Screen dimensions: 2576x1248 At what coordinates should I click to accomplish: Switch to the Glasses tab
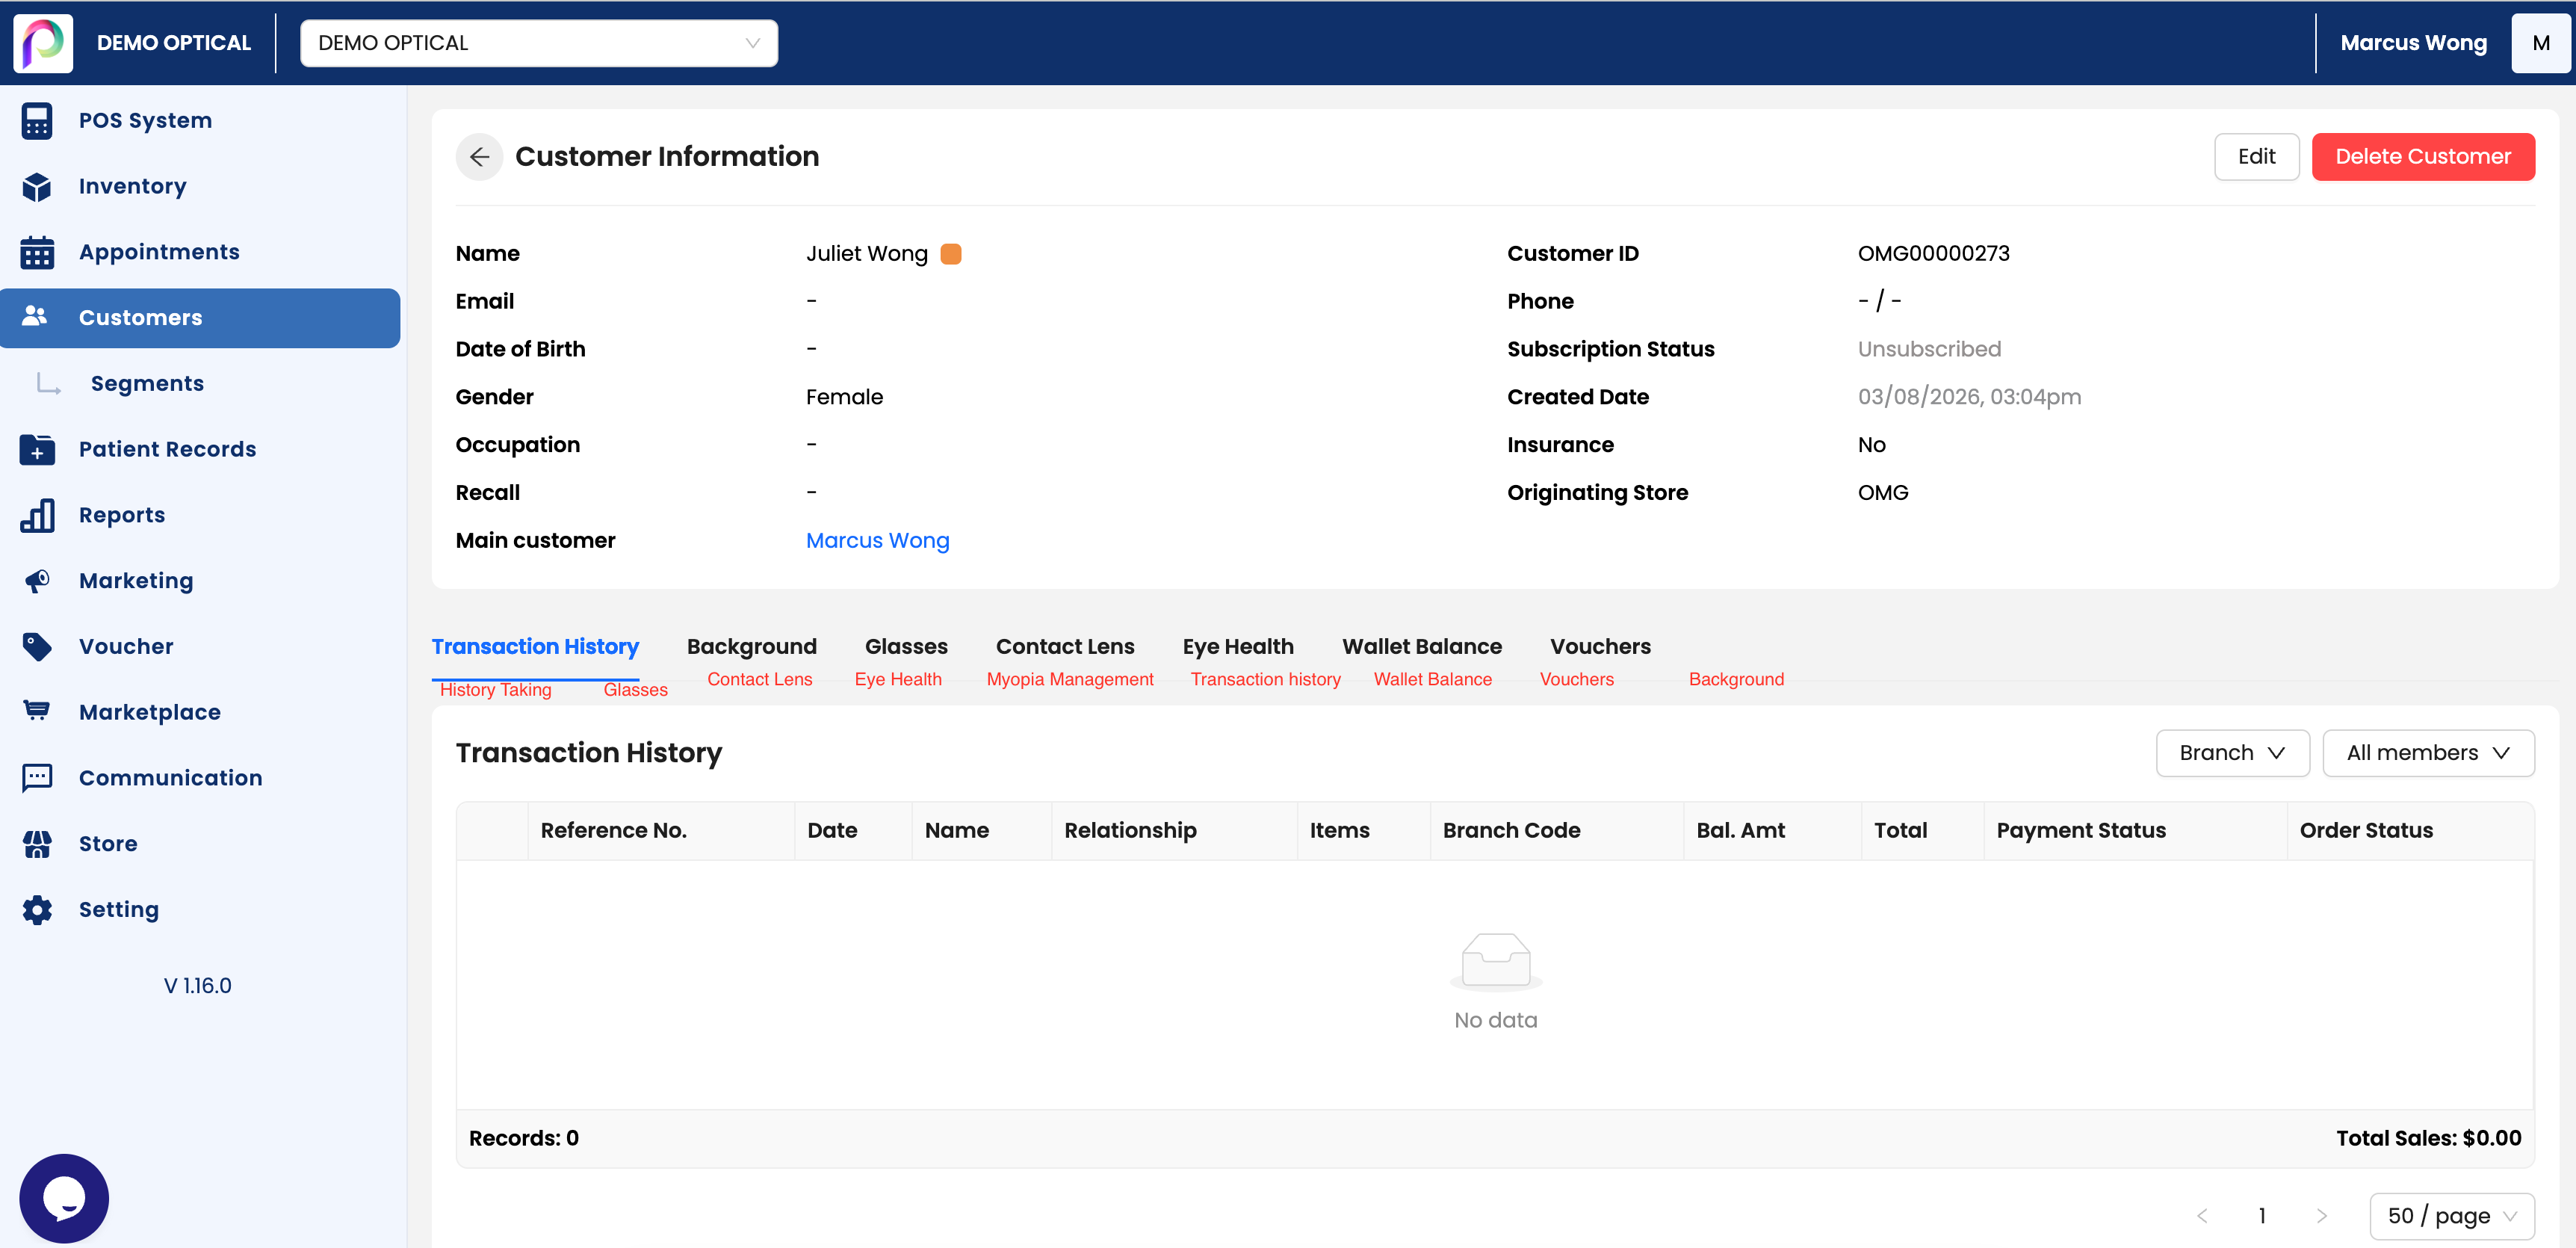coord(906,647)
